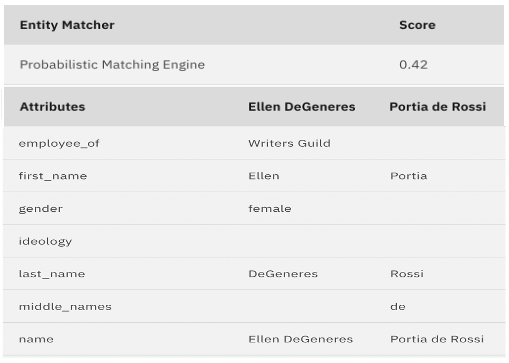Click the de middle name value
509x363 pixels.
[x=398, y=306]
